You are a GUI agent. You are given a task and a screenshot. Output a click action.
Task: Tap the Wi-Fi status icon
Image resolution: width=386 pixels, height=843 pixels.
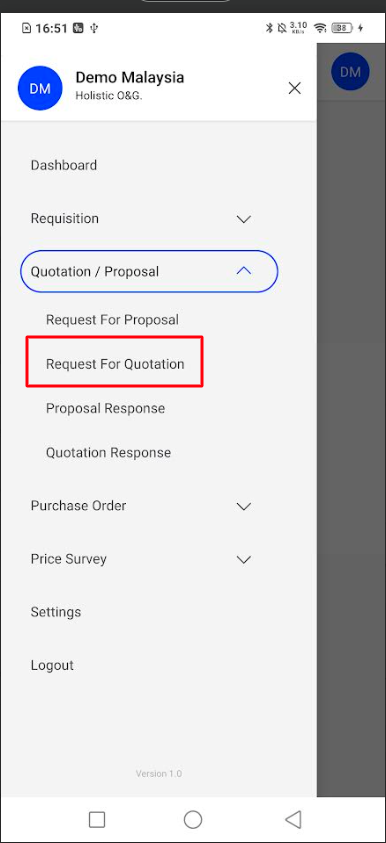pos(321,28)
